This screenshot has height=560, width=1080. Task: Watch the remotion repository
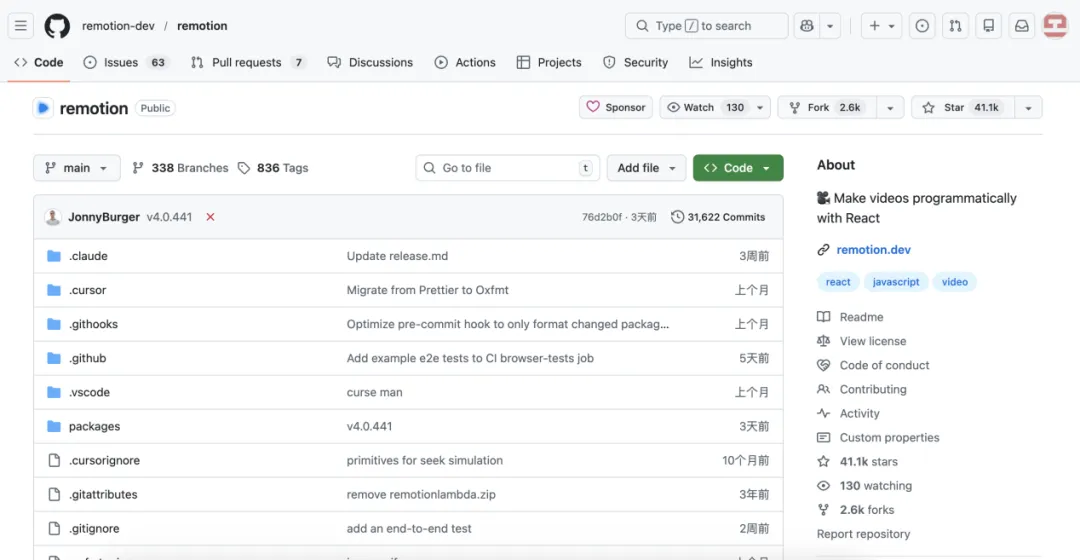click(705, 107)
